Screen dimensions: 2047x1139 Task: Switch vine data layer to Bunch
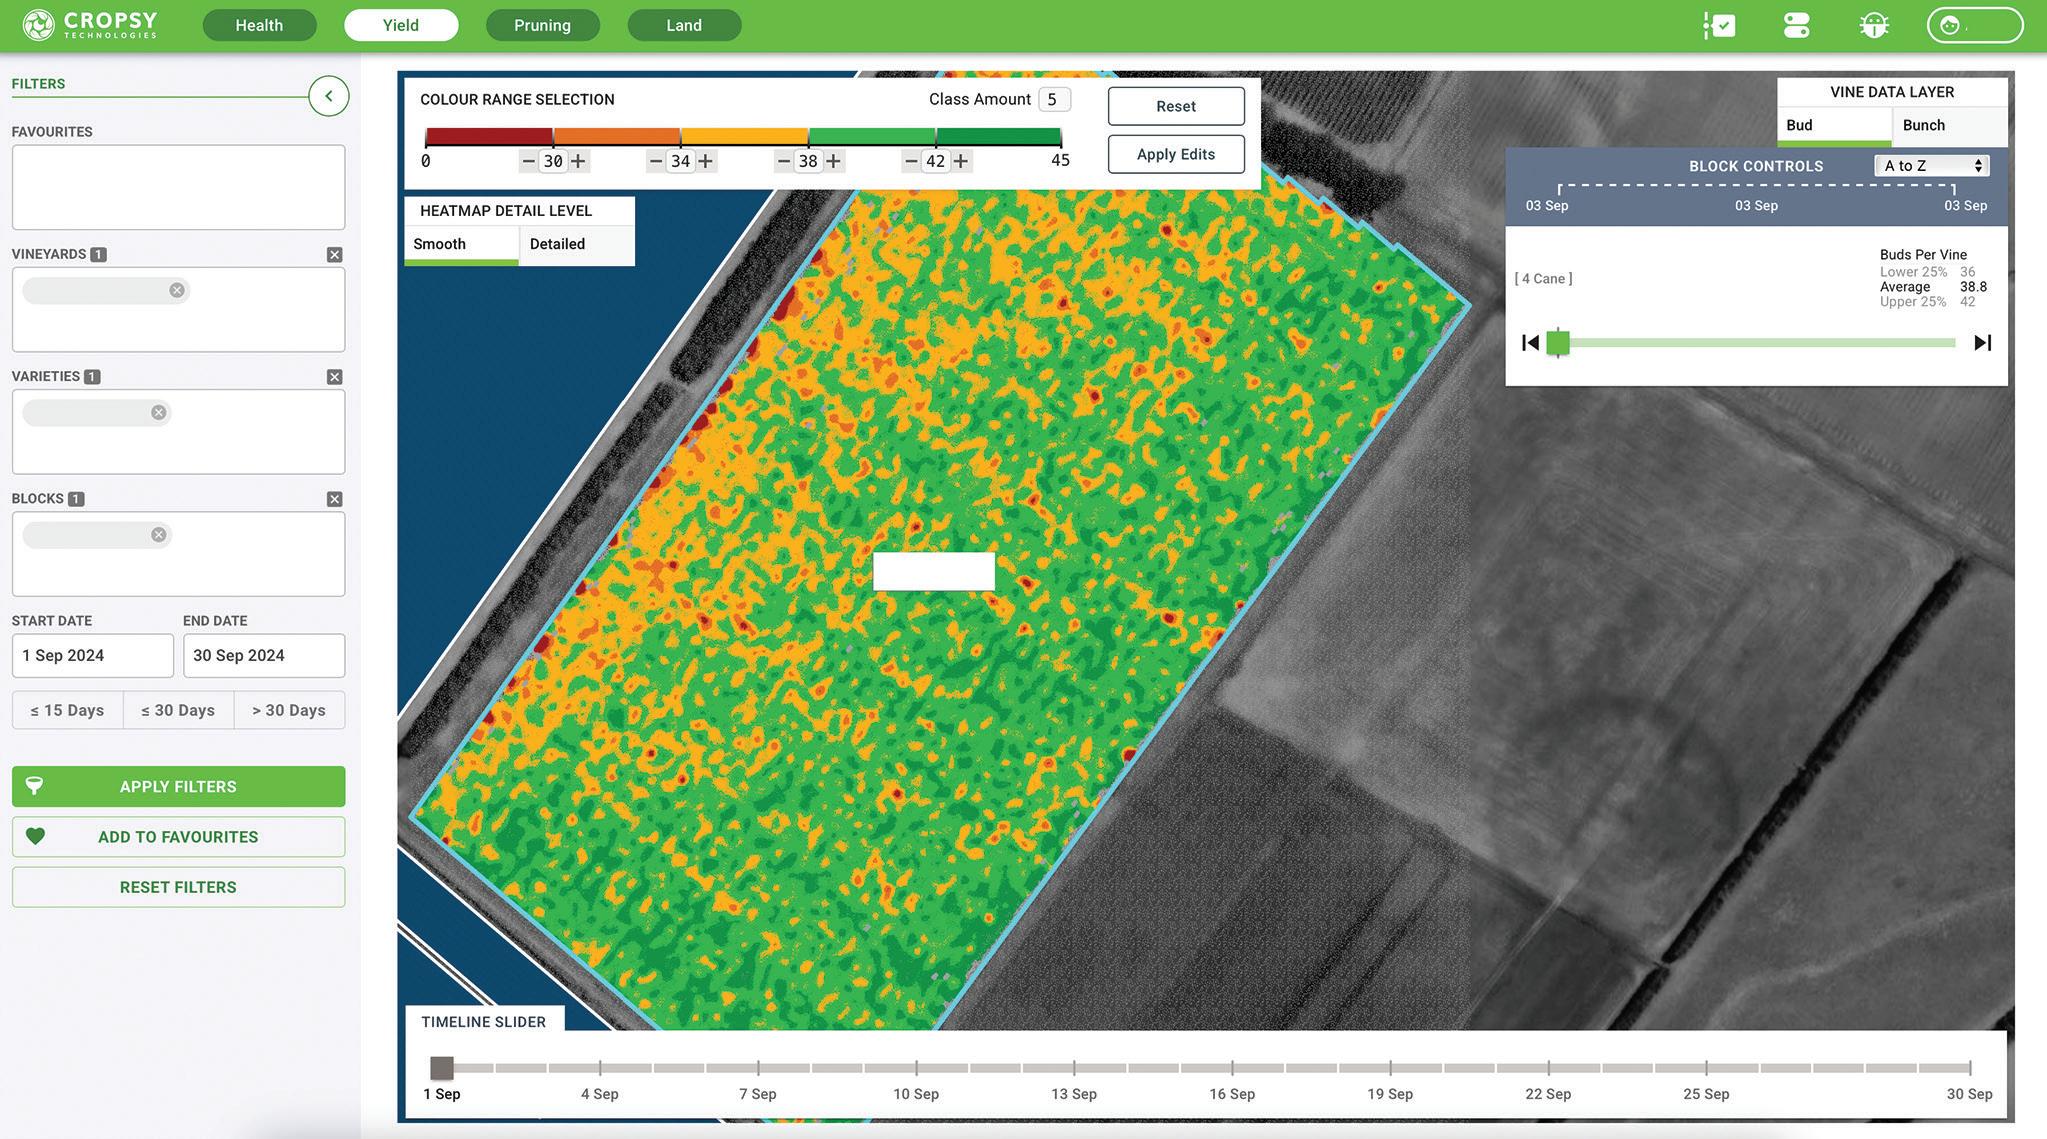pos(1924,125)
